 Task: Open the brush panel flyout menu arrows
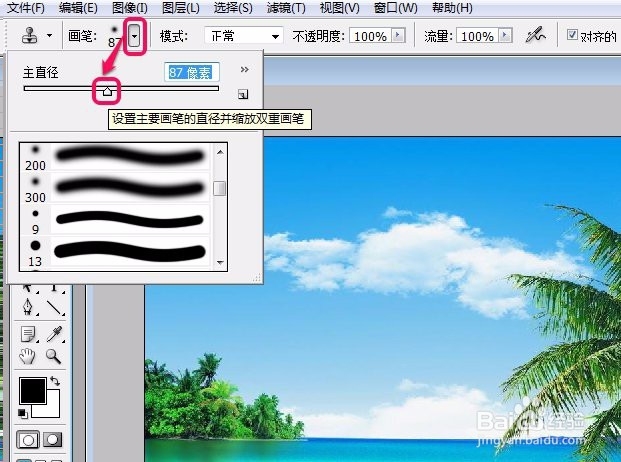tap(244, 70)
